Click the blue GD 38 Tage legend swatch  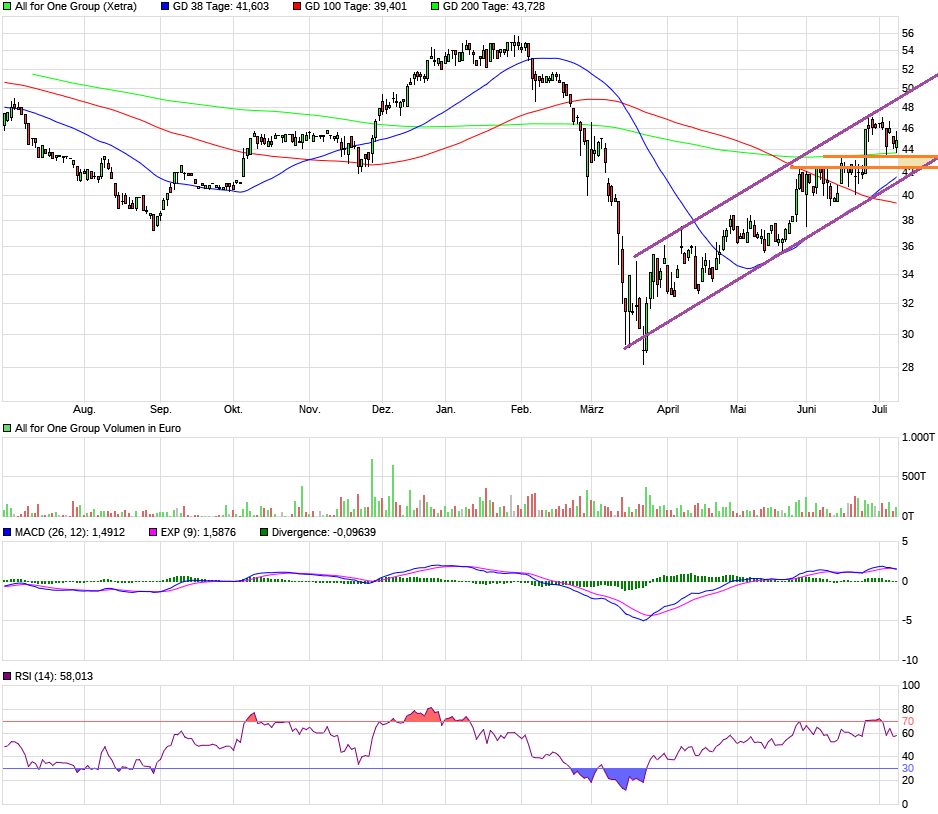(x=165, y=6)
